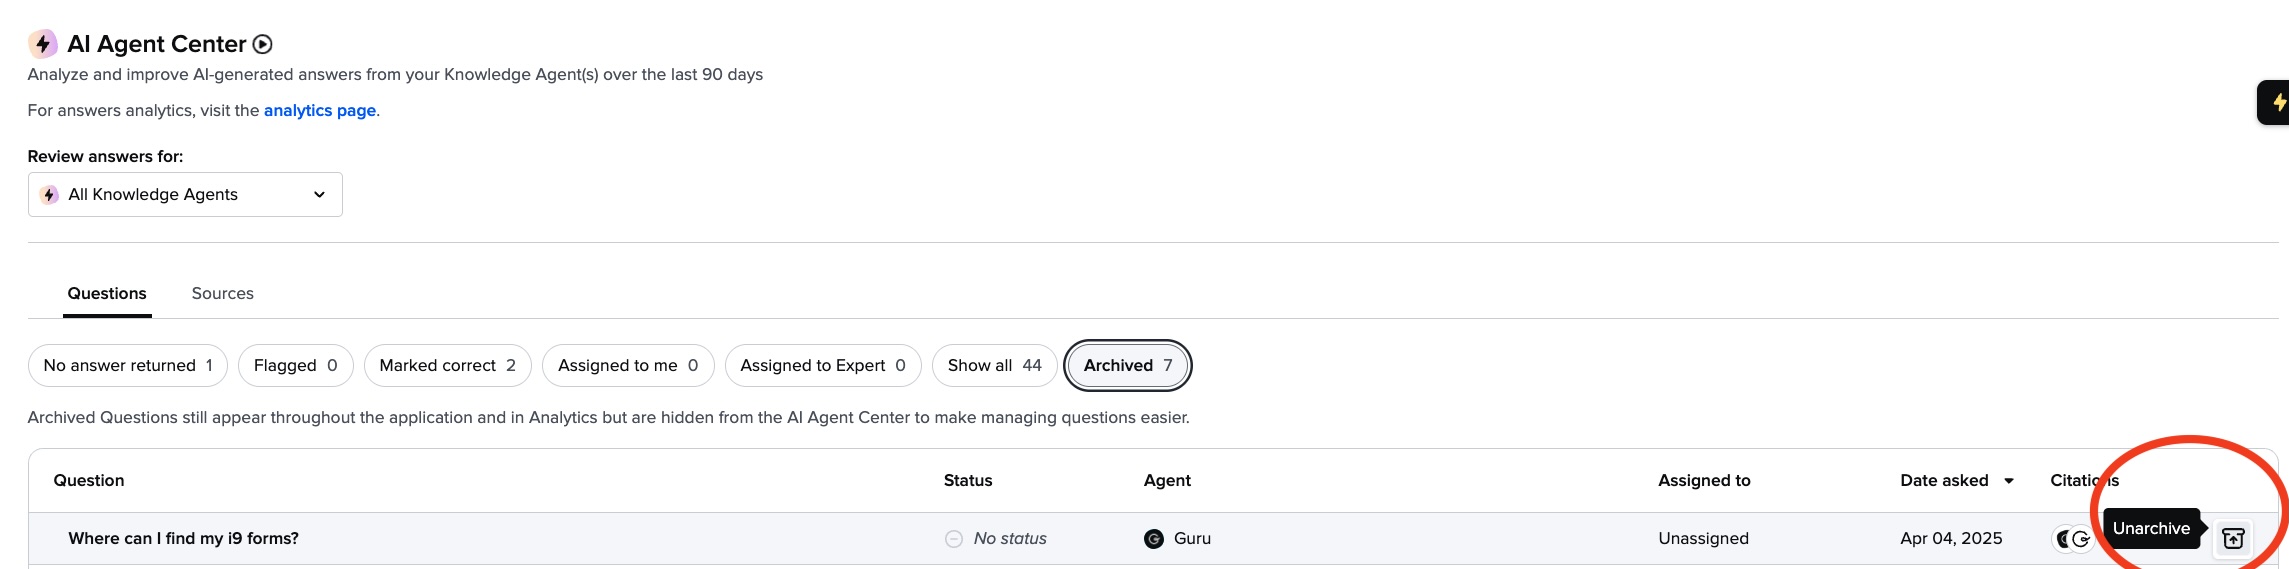Toggle the Archived filter chip

click(x=1127, y=365)
